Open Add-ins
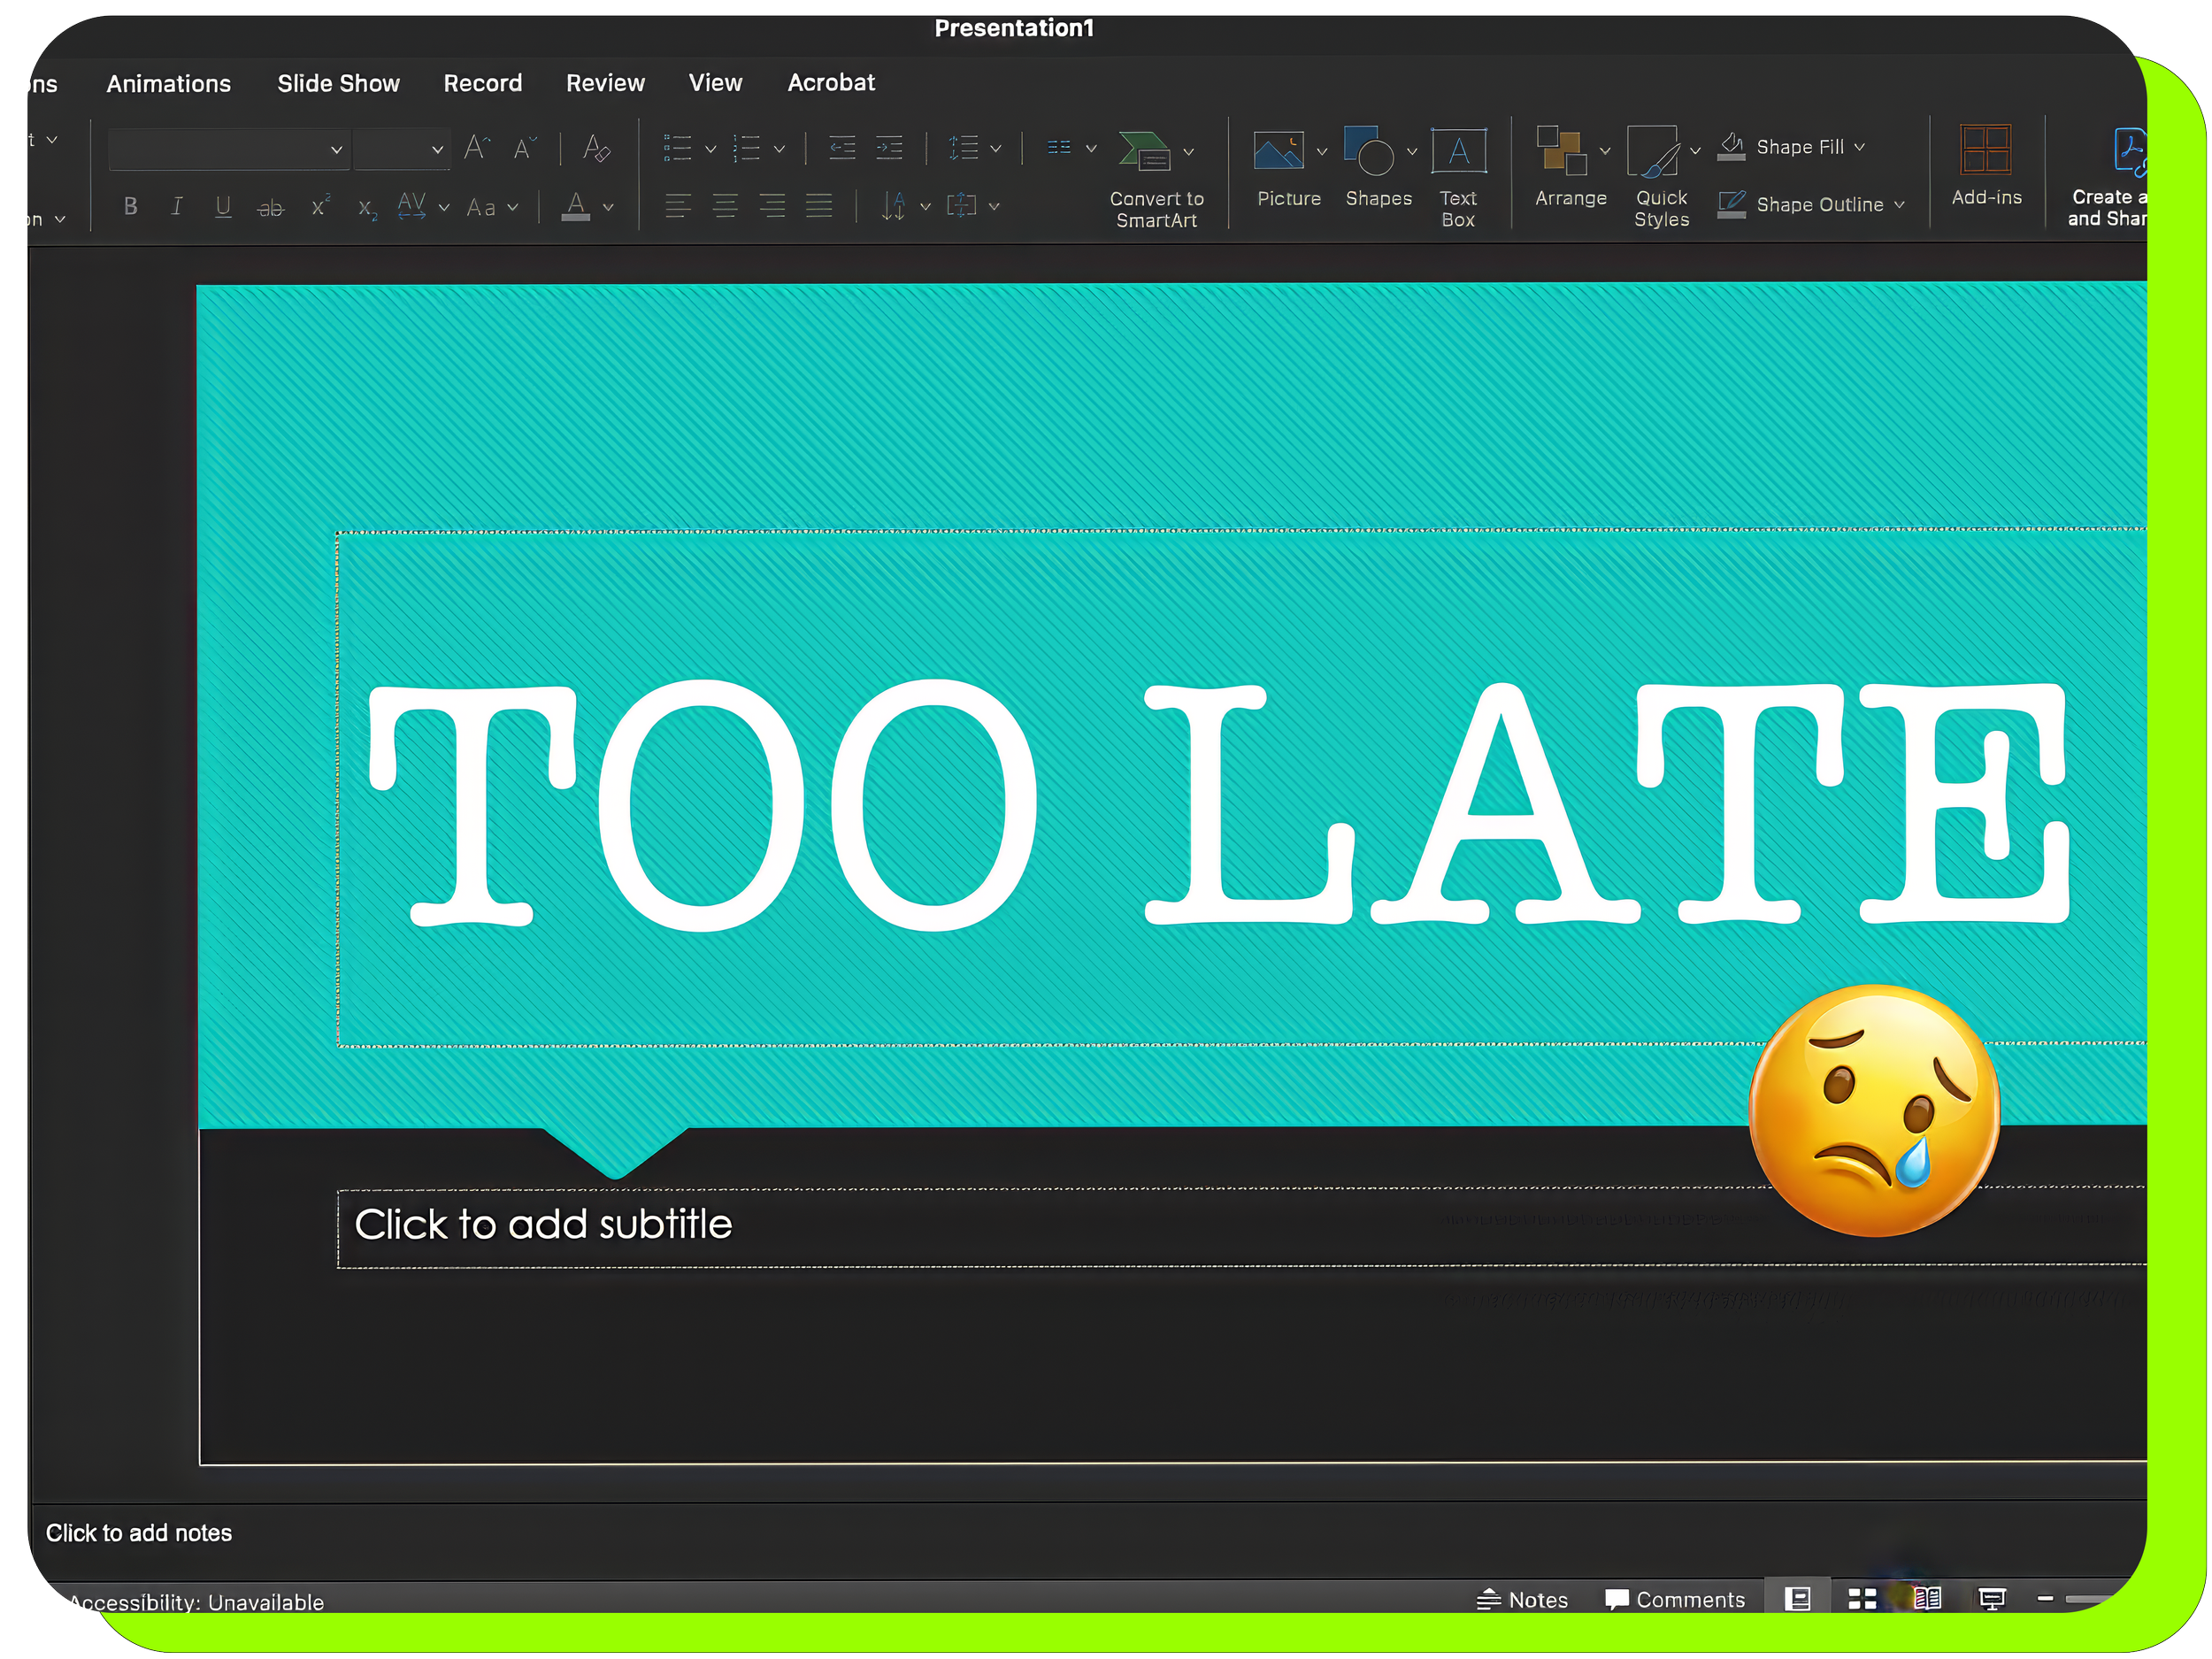The height and width of the screenshot is (1659, 2212). click(x=1986, y=167)
